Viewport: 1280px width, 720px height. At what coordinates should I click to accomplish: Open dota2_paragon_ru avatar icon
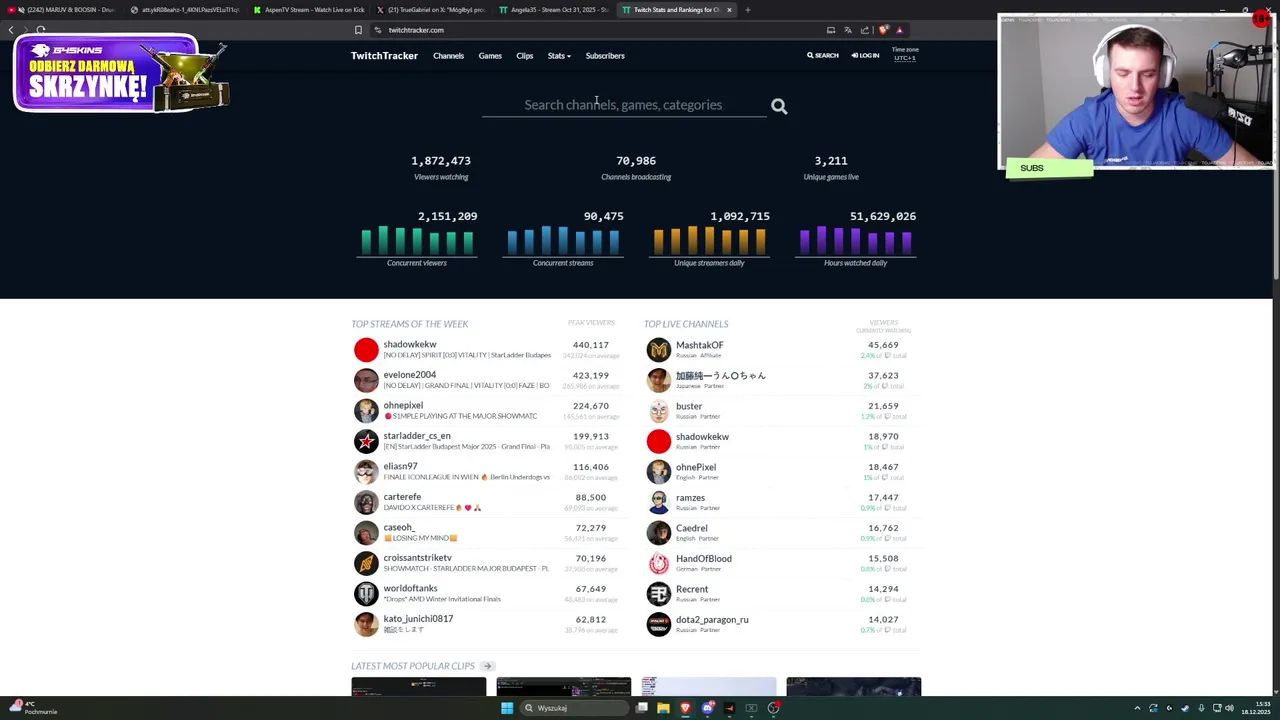658,624
